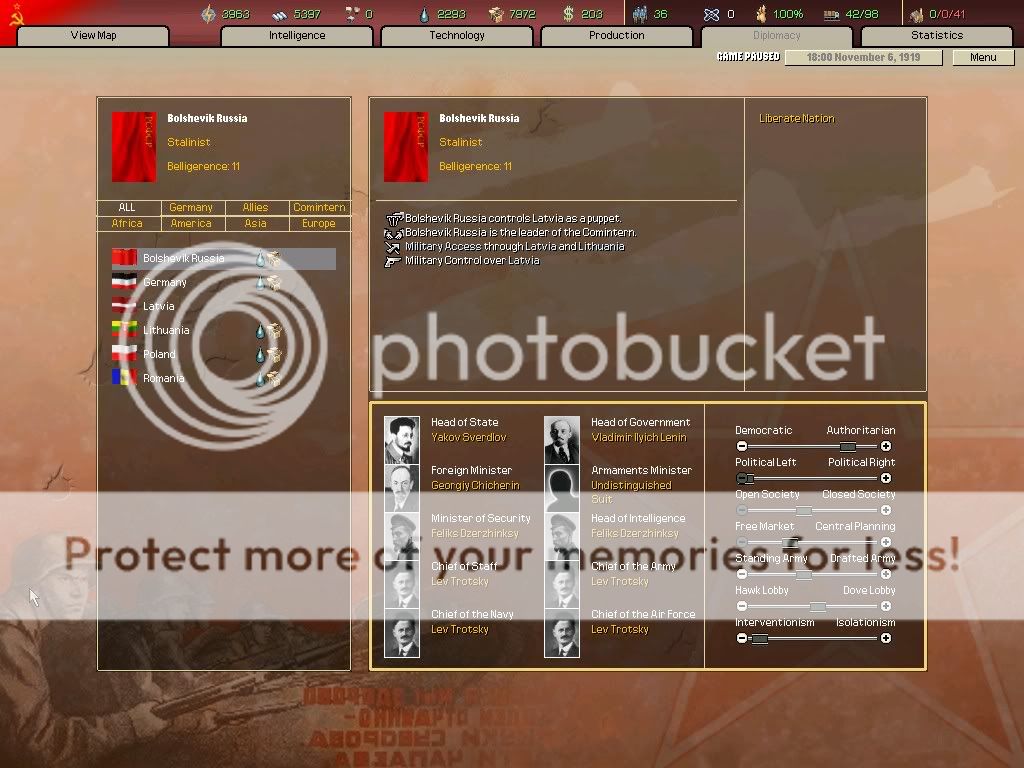The width and height of the screenshot is (1024, 768).
Task: Click the Liberate Nation diplomatic action
Action: [796, 118]
